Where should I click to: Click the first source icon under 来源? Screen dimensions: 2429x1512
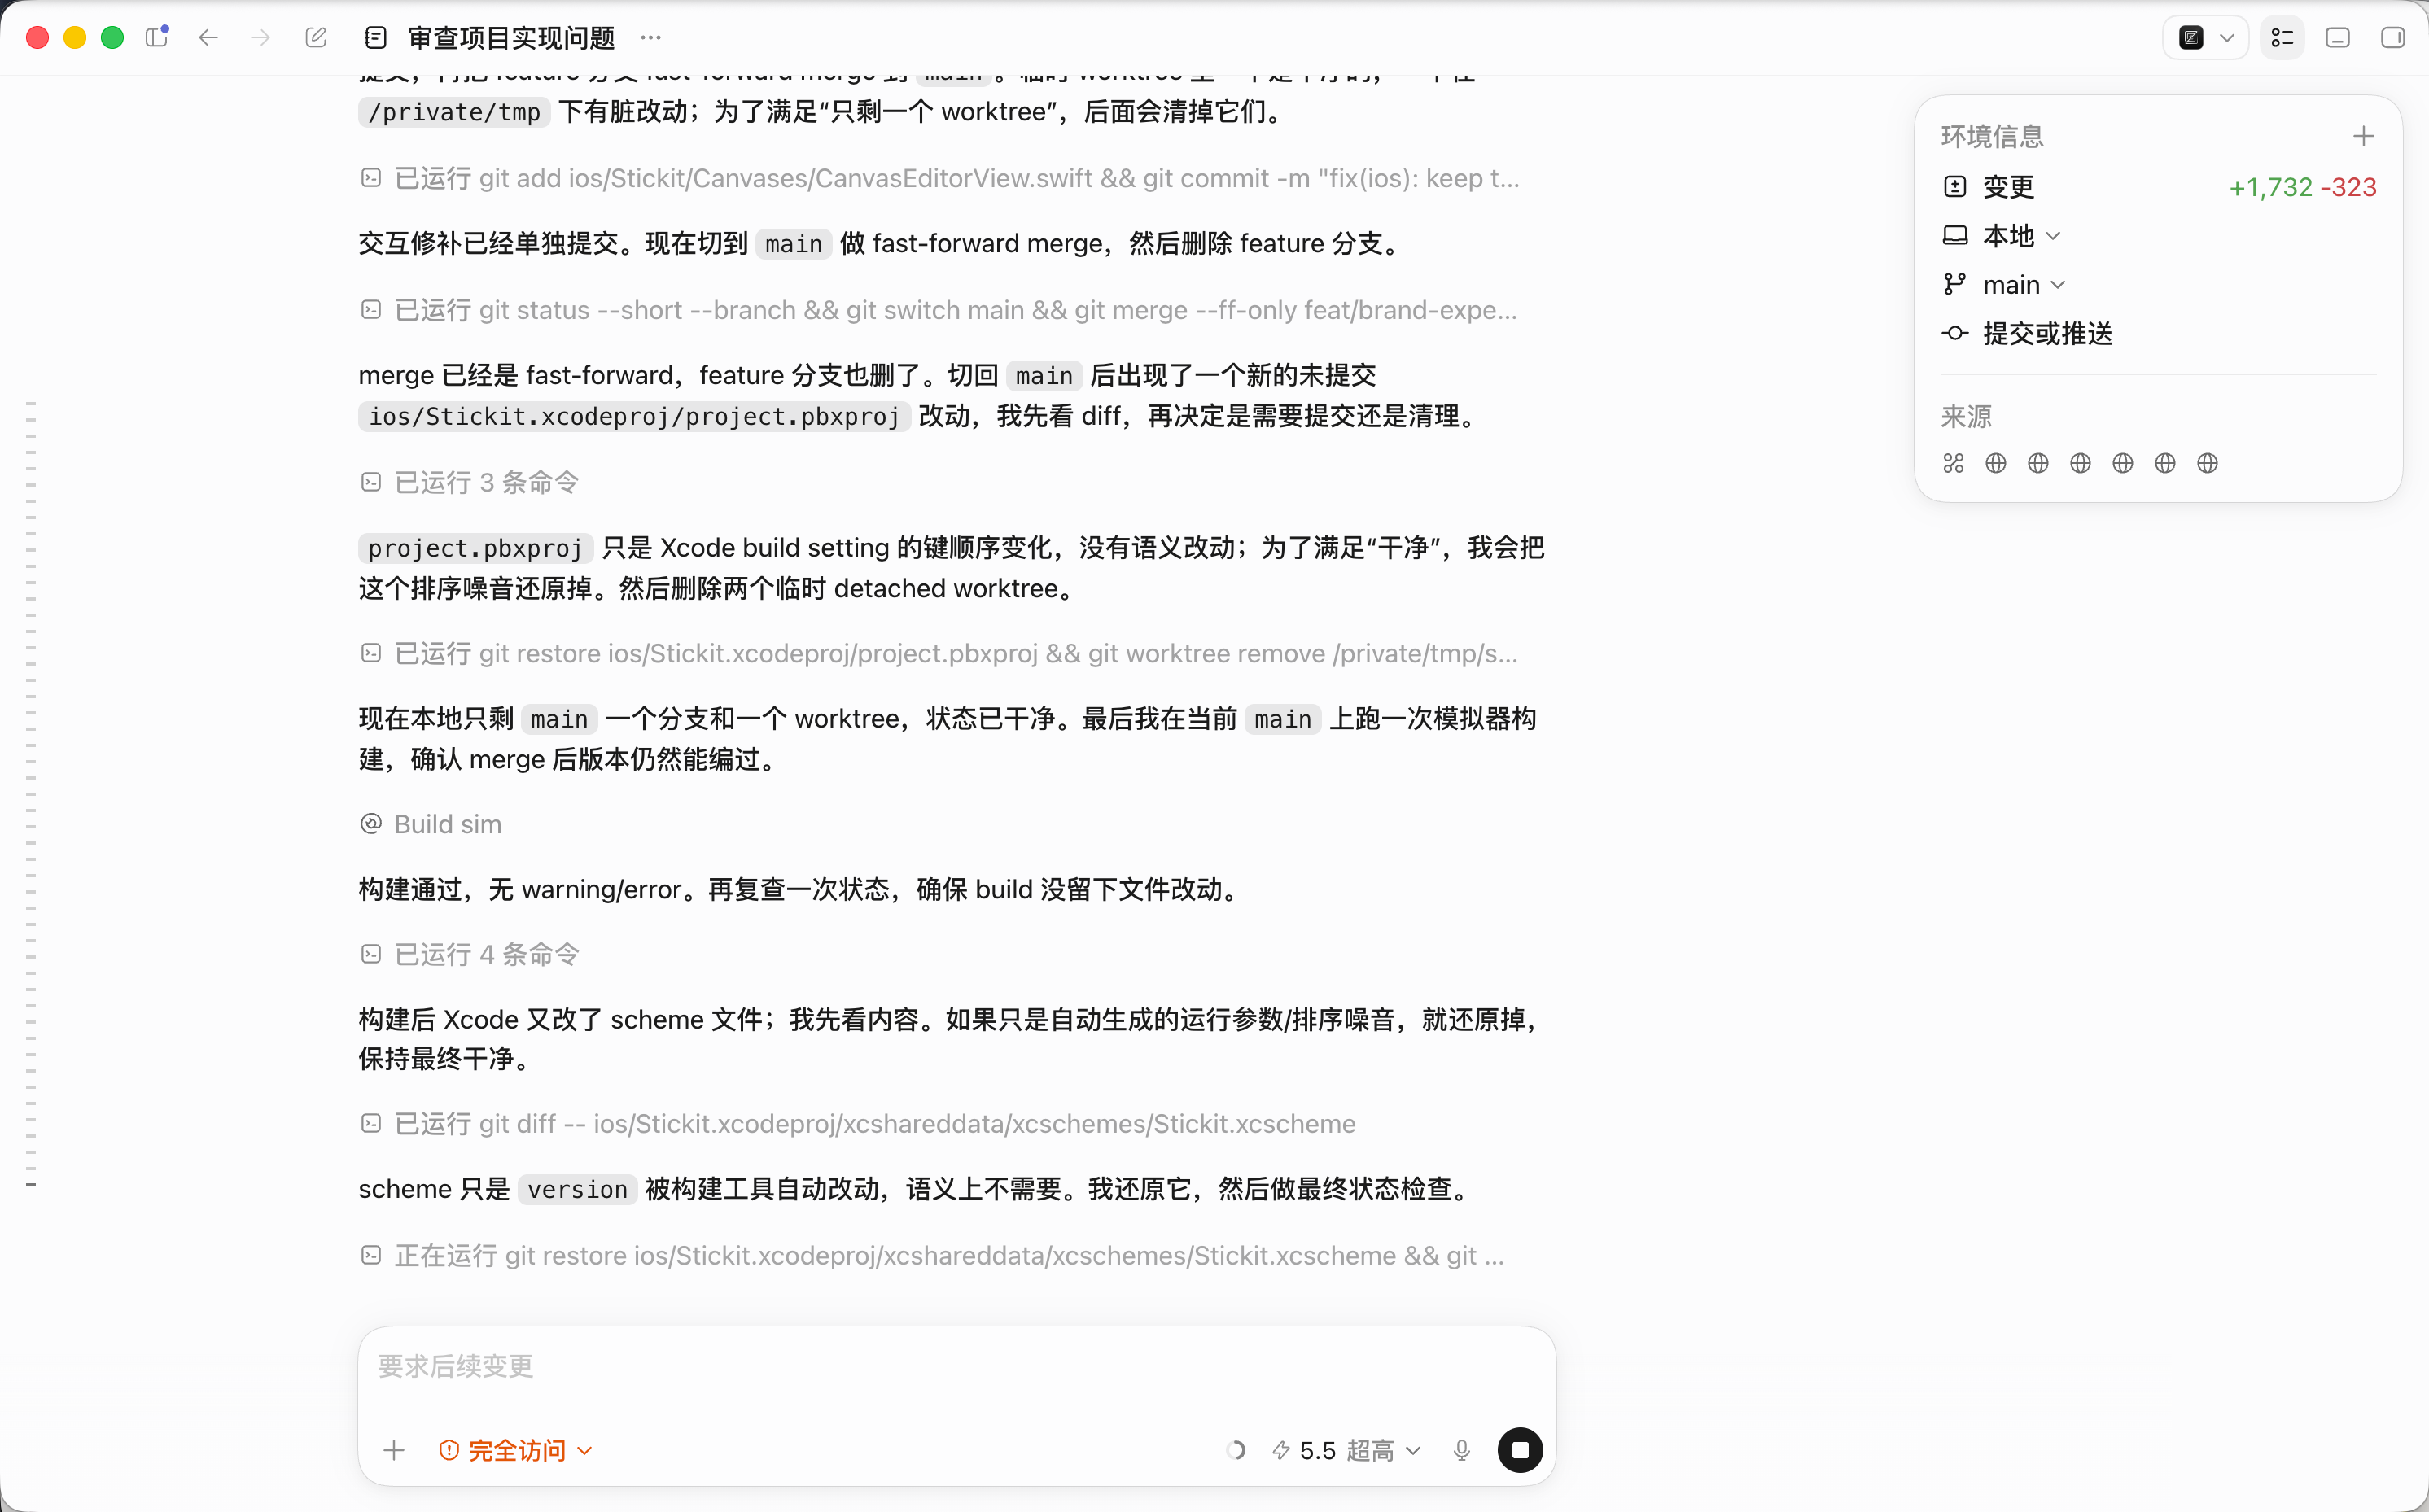pyautogui.click(x=1954, y=463)
